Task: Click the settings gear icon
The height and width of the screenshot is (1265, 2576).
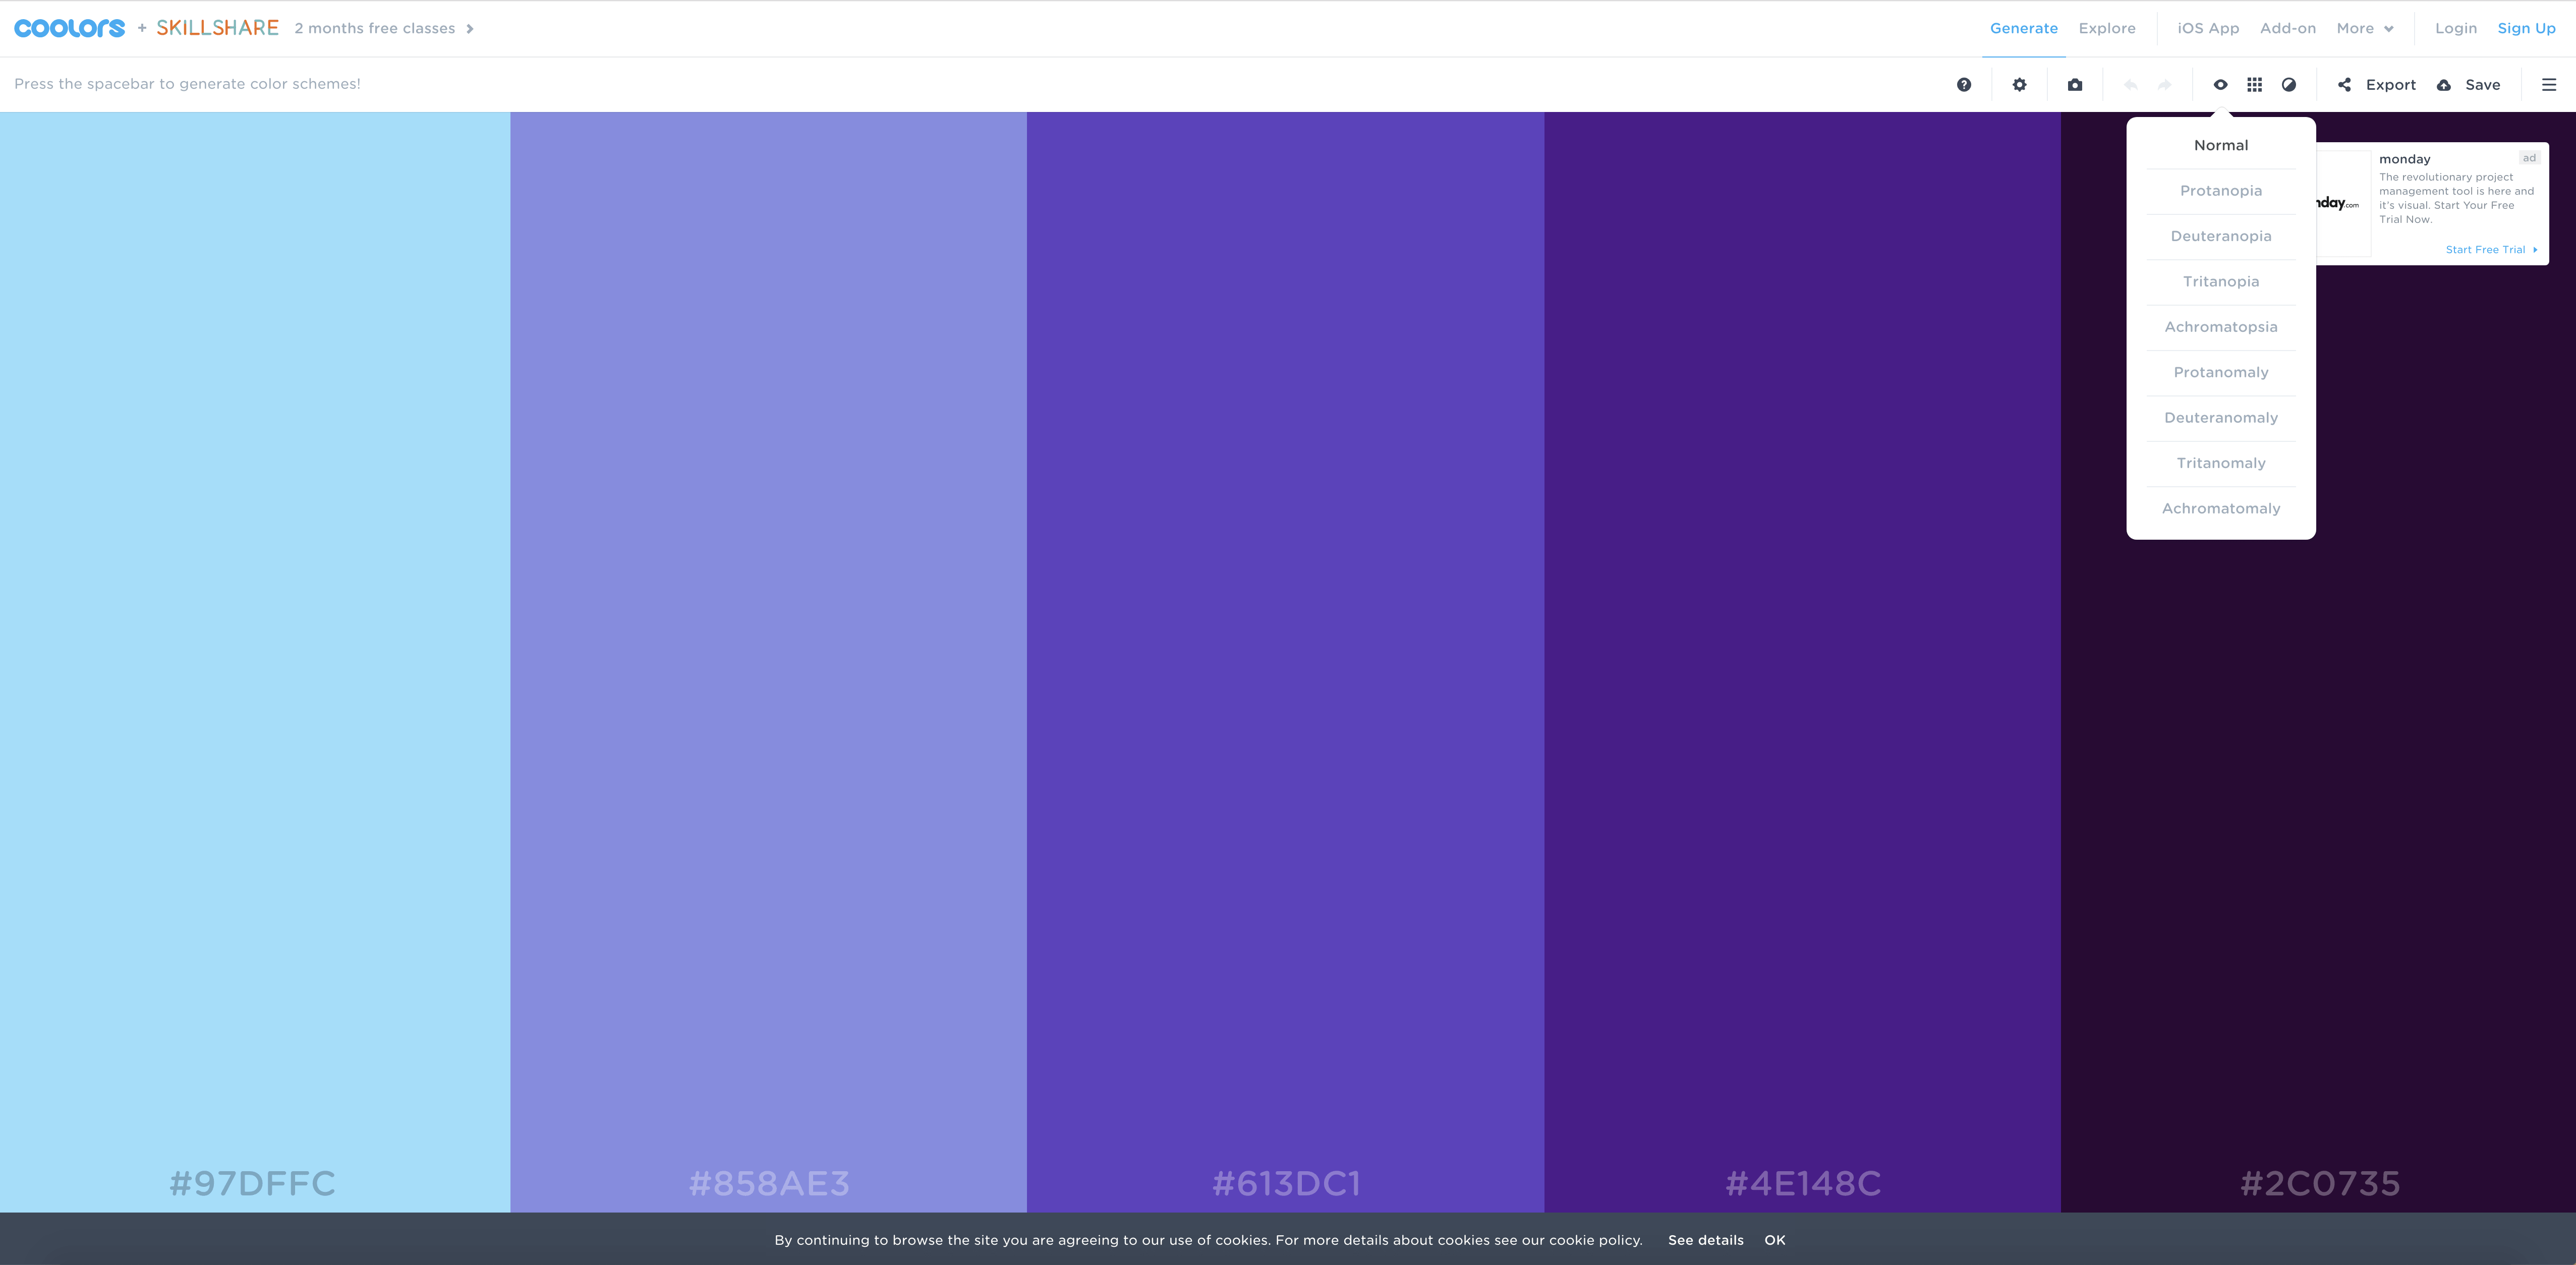Action: pyautogui.click(x=2019, y=84)
